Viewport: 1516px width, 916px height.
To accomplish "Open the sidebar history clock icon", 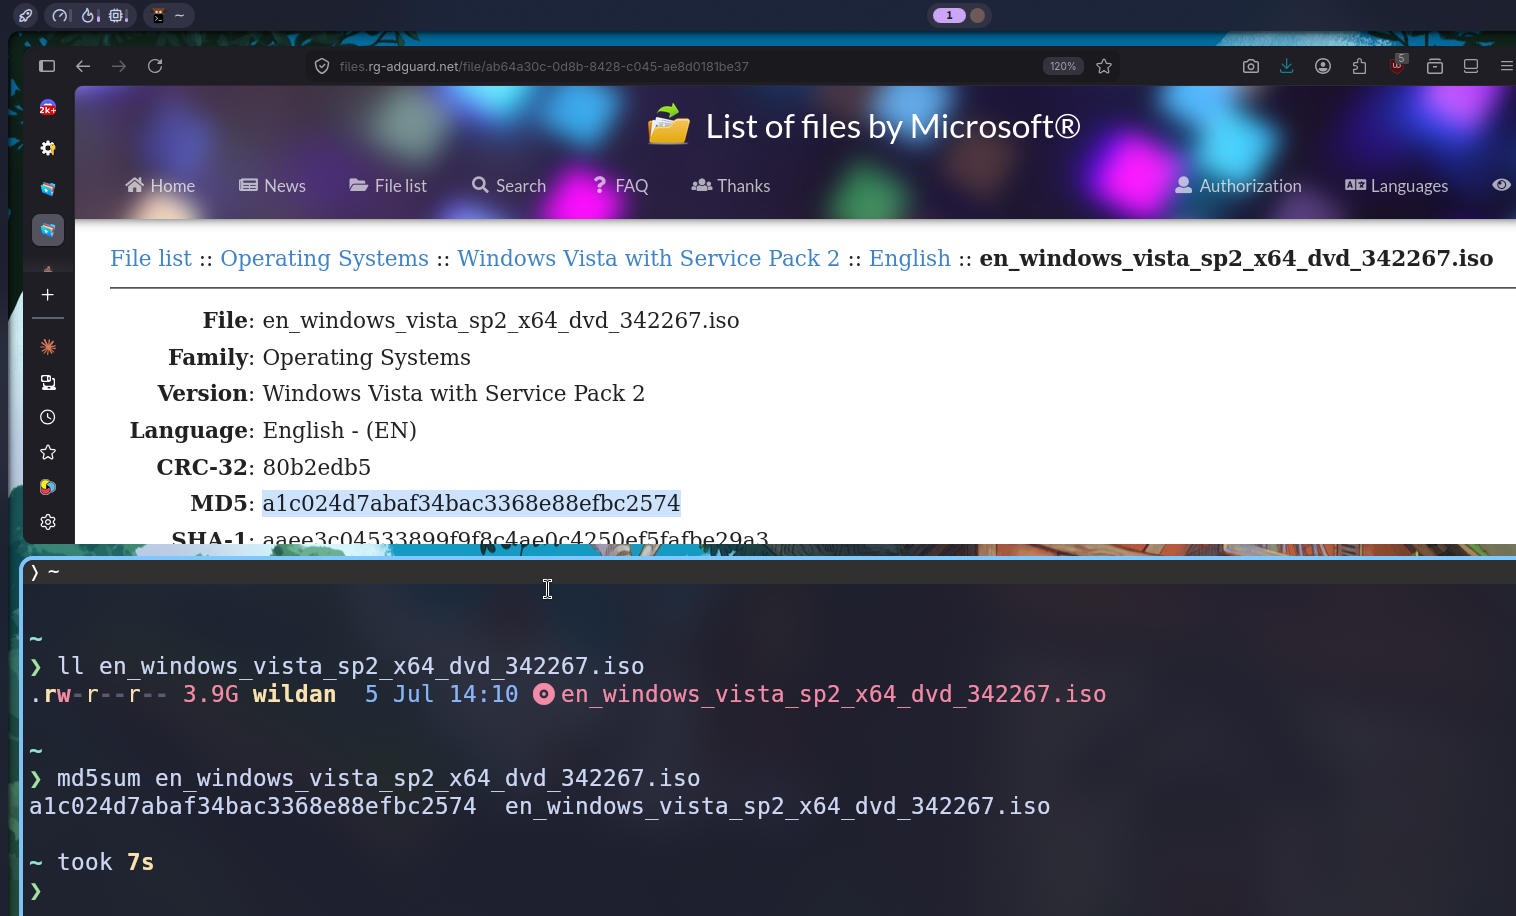I will pyautogui.click(x=48, y=417).
